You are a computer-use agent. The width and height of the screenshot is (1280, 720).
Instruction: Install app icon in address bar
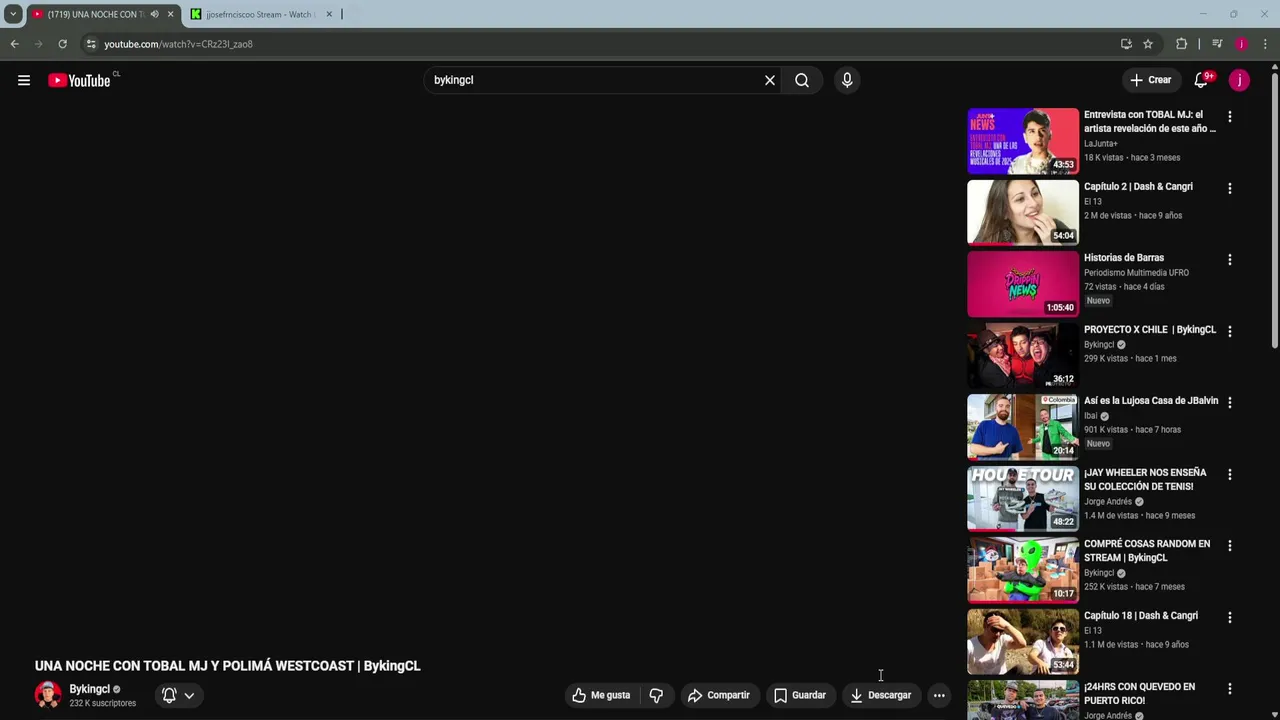click(x=1126, y=44)
